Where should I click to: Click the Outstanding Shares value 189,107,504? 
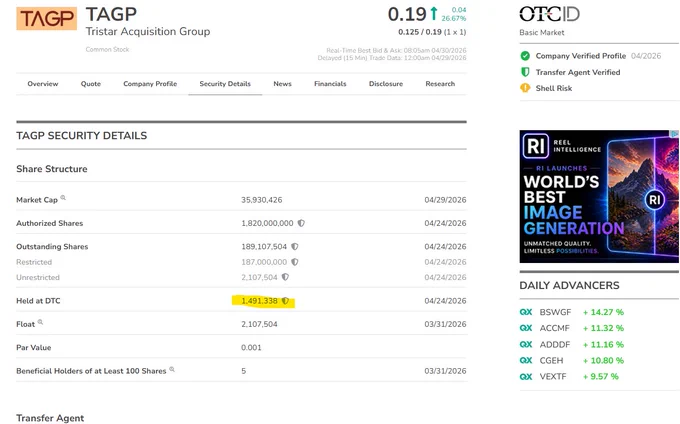pos(264,247)
